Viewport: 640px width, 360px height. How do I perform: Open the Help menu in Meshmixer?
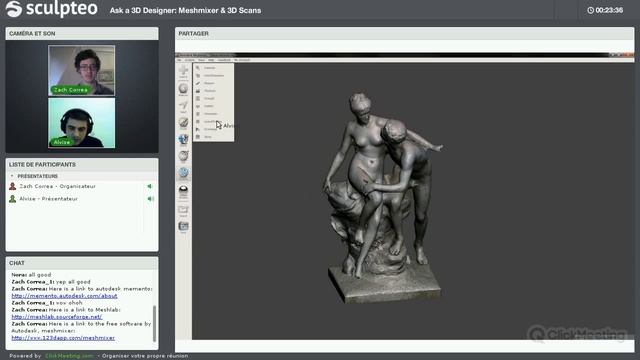(x=211, y=60)
